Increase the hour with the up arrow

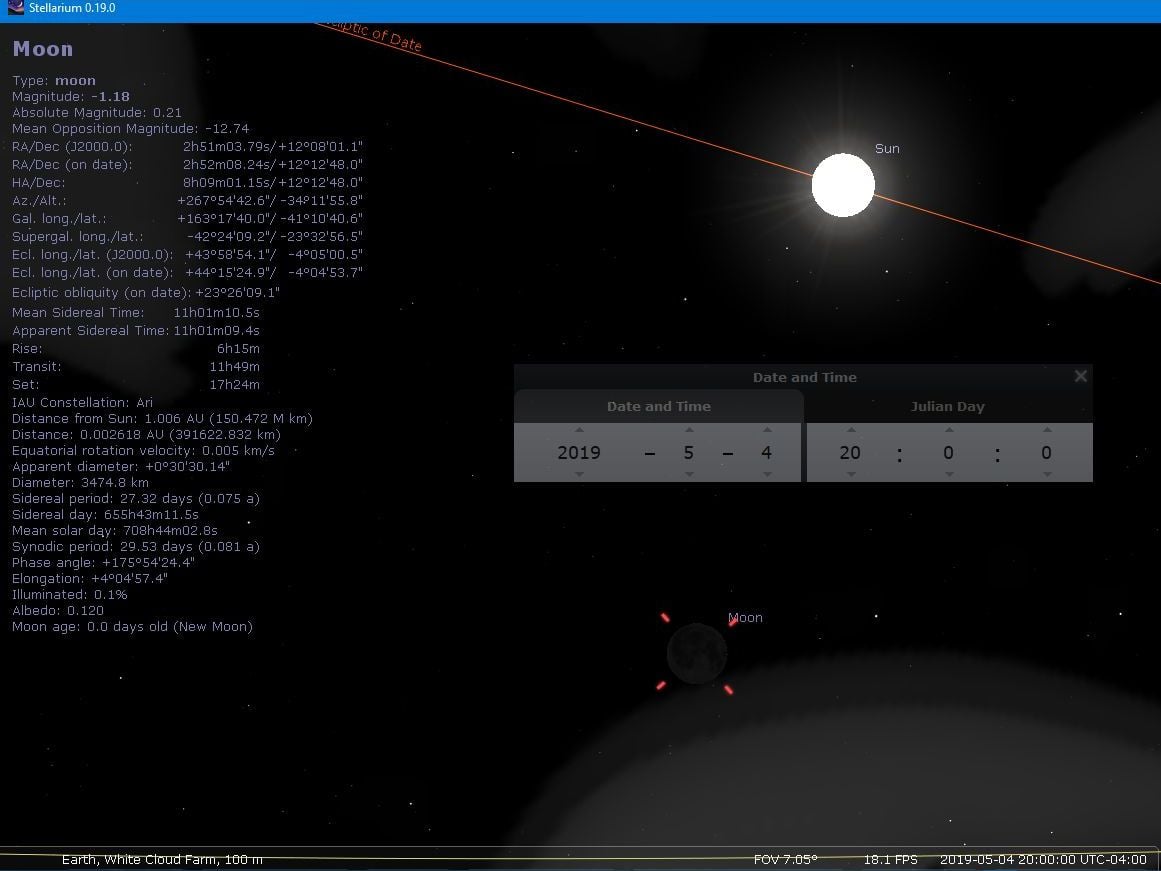click(850, 431)
